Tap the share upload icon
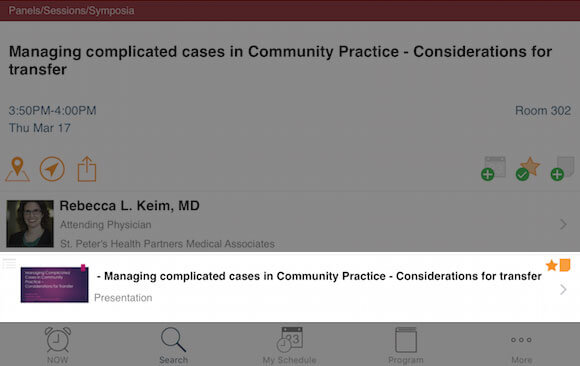This screenshot has width=580, height=366. click(x=87, y=169)
